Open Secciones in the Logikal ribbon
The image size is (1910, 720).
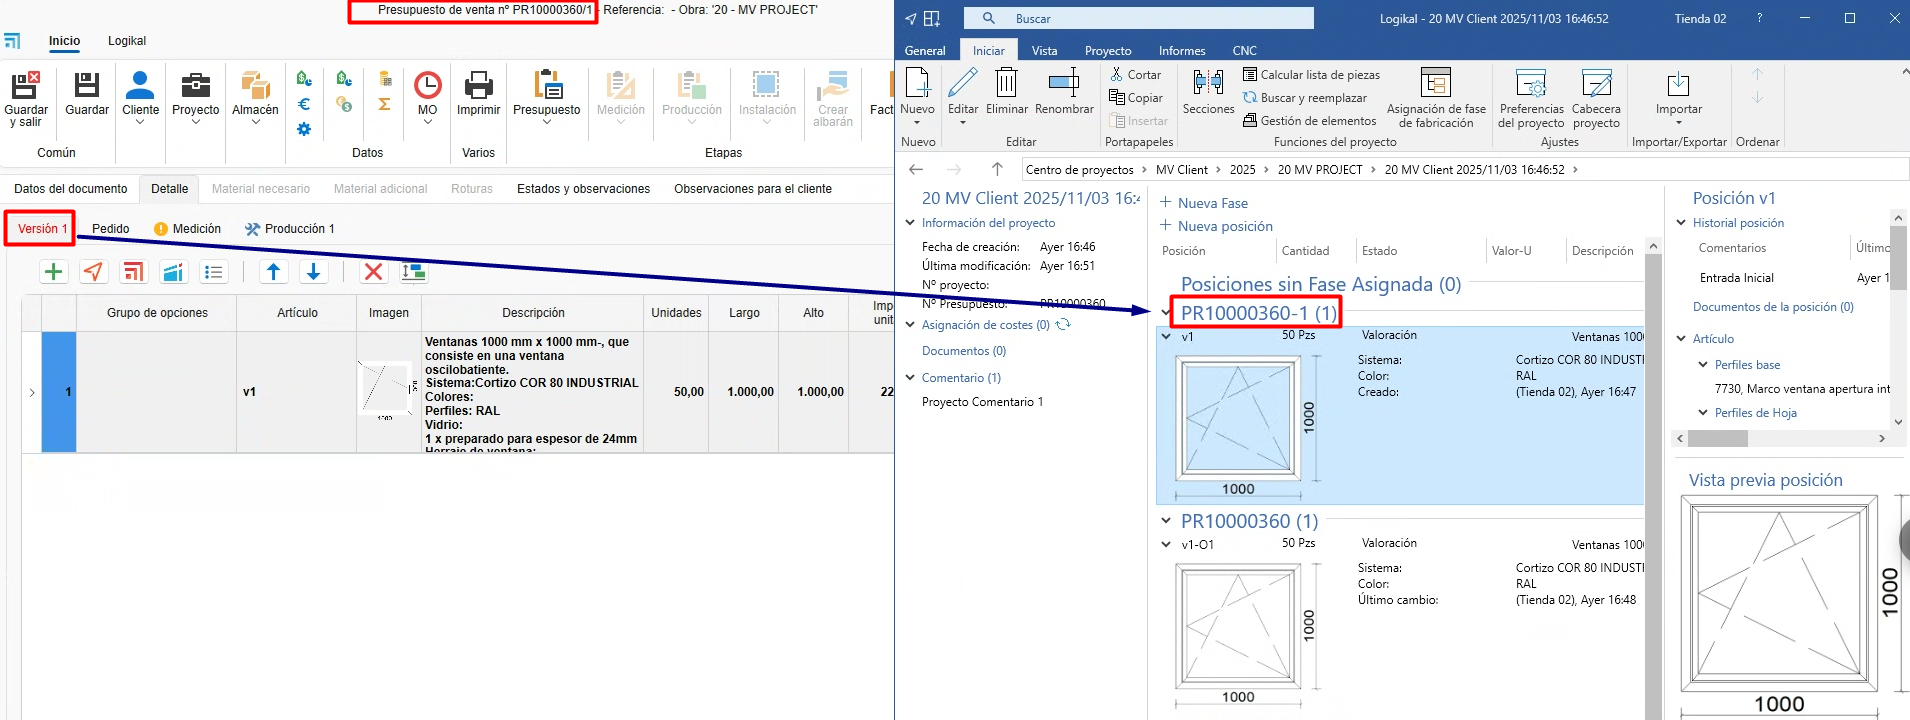point(1208,85)
